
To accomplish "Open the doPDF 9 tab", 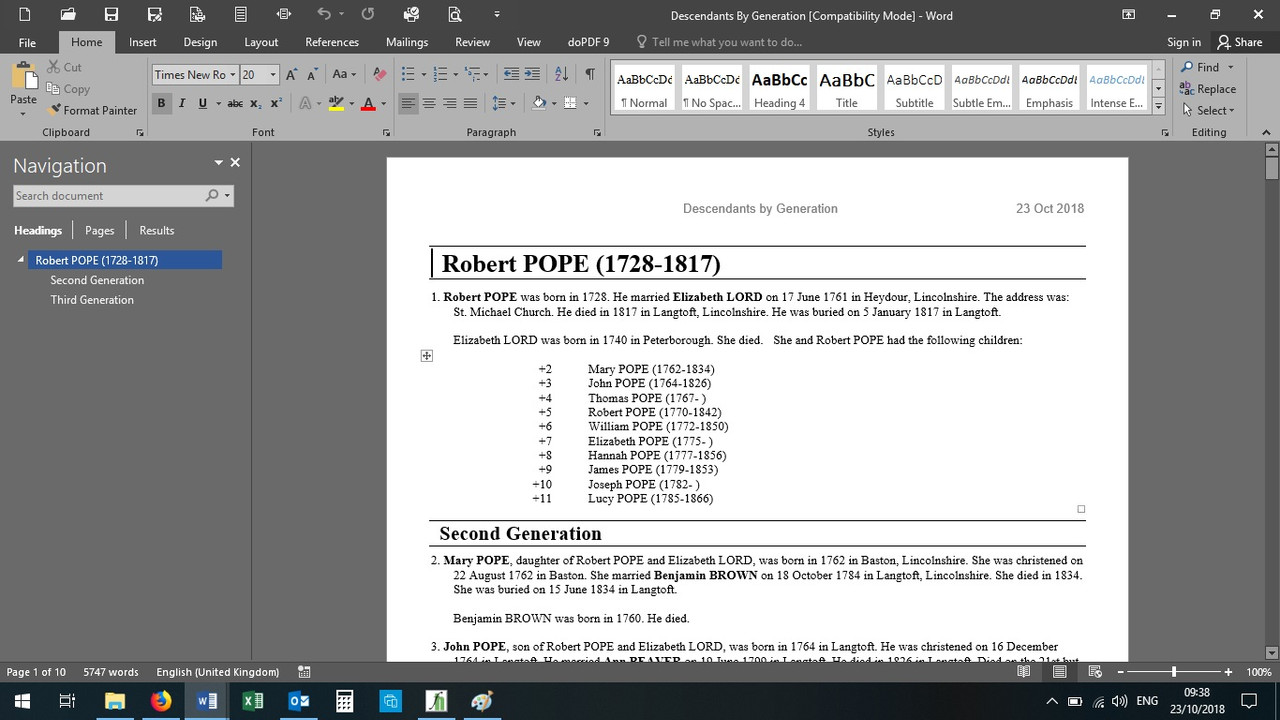I will [x=588, y=42].
